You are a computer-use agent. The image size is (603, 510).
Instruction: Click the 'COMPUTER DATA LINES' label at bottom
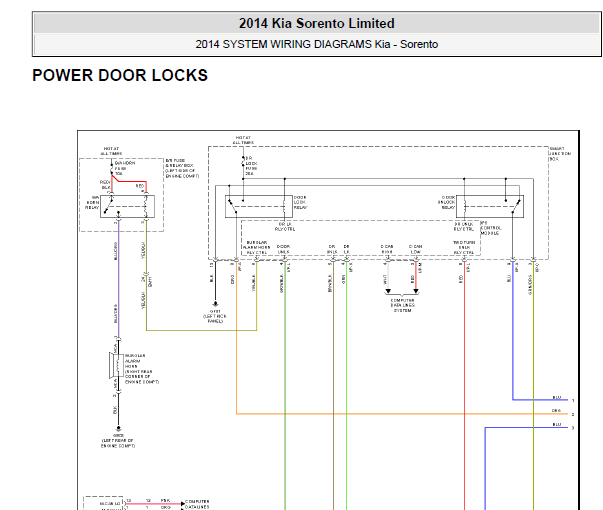[x=197, y=504]
